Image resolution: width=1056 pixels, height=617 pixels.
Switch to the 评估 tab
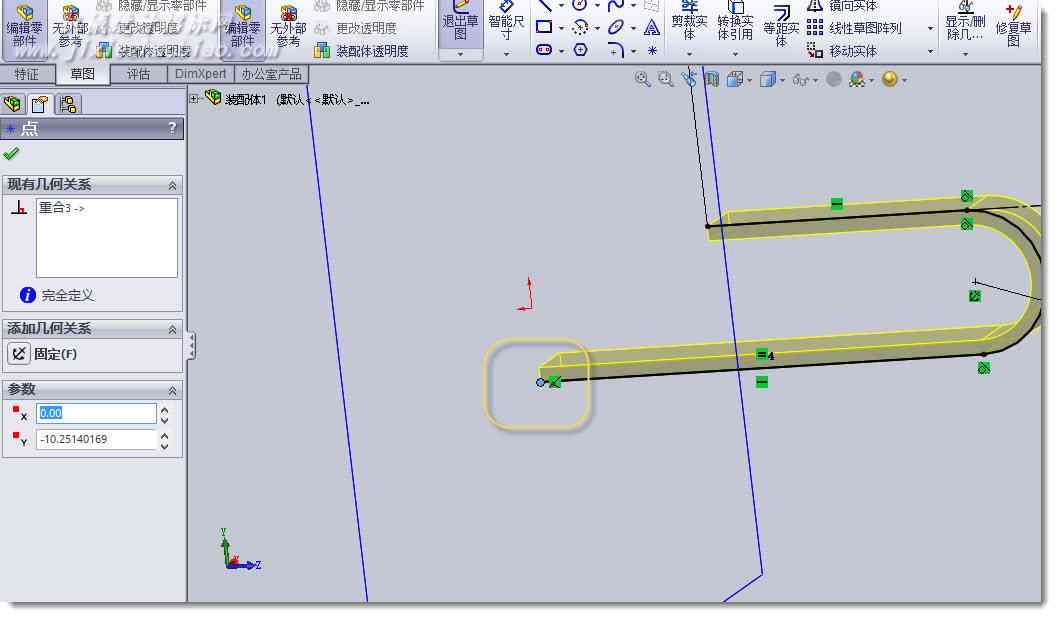(x=138, y=74)
